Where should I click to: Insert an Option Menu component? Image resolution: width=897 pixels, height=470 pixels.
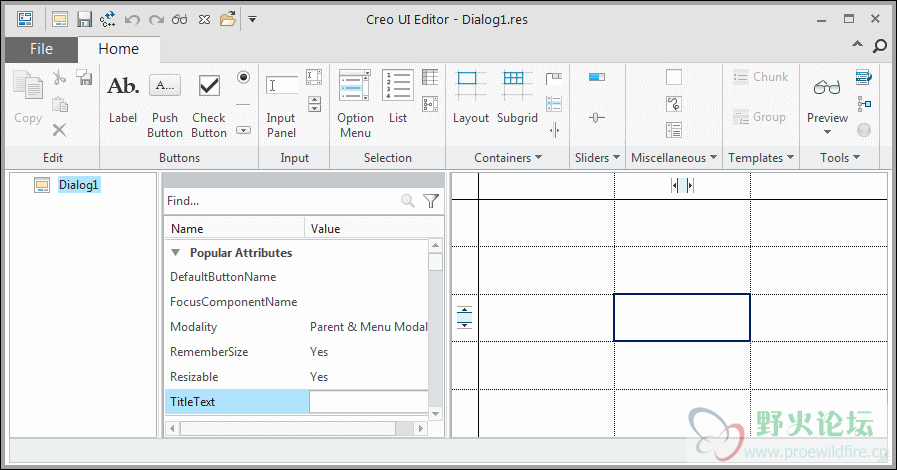pos(355,105)
